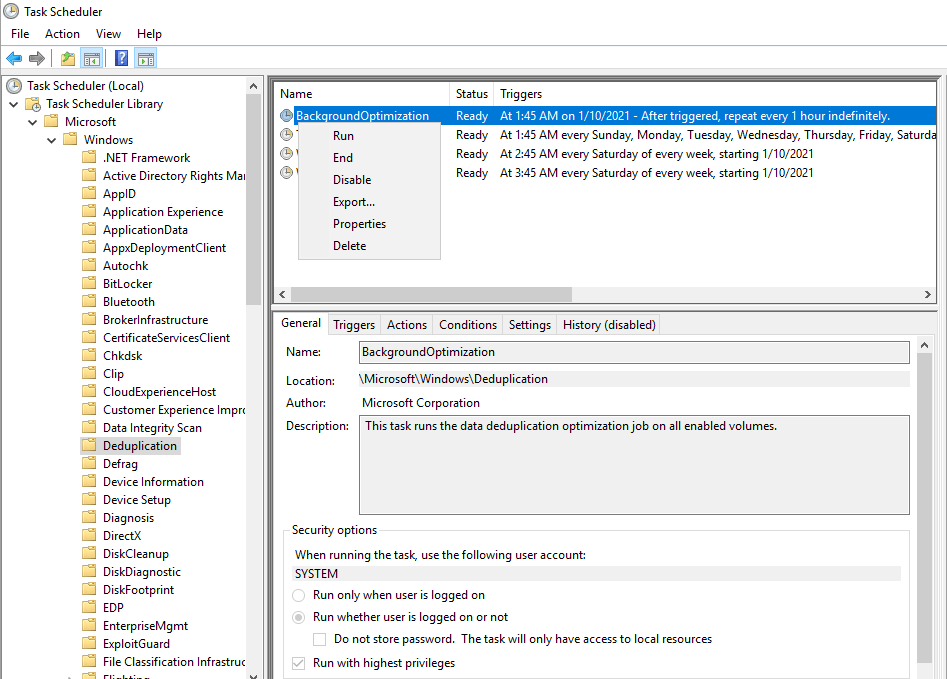
Task: Click the folder icon beside Chkdsk
Action: pos(89,355)
